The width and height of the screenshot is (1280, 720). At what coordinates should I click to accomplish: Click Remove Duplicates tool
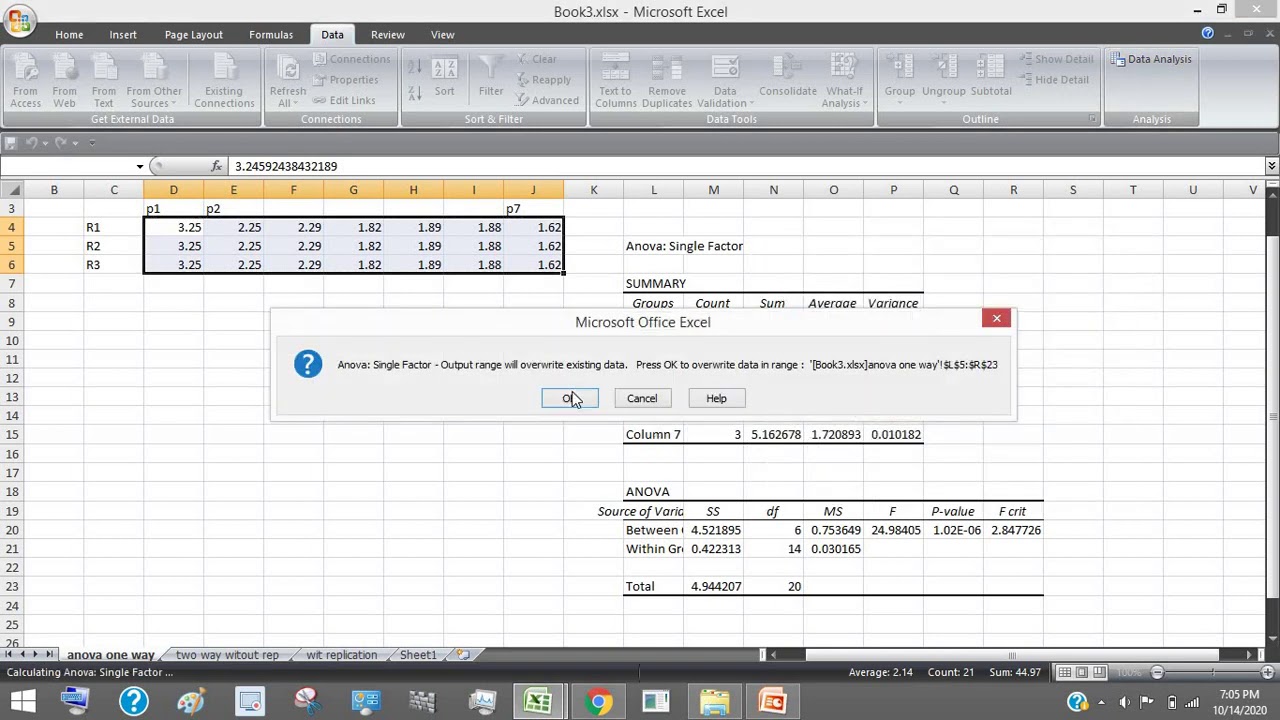tap(667, 81)
